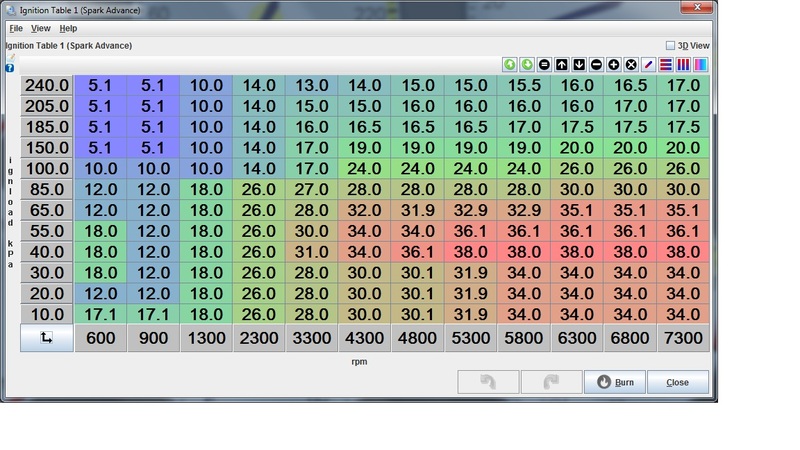Select cell 27.0 in the 85.0 row
800x450 pixels.
(312, 189)
